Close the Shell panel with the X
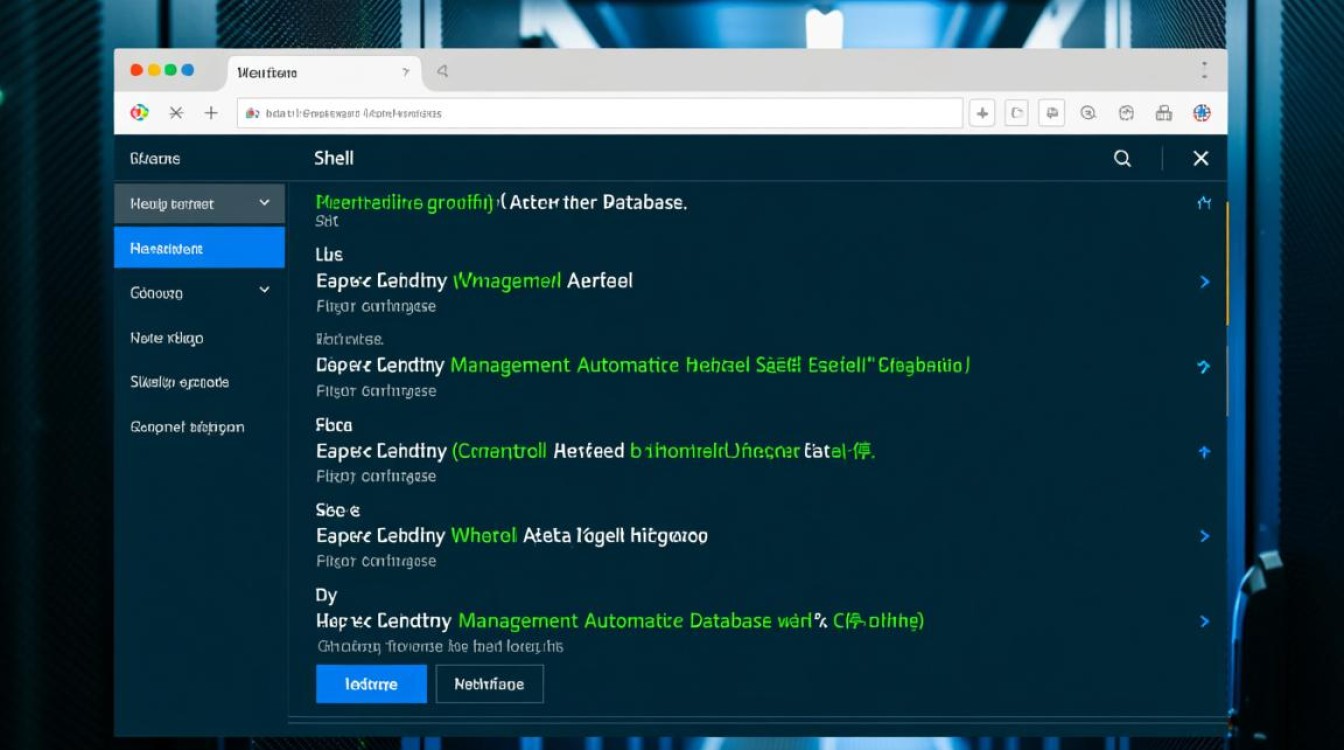 point(1201,159)
